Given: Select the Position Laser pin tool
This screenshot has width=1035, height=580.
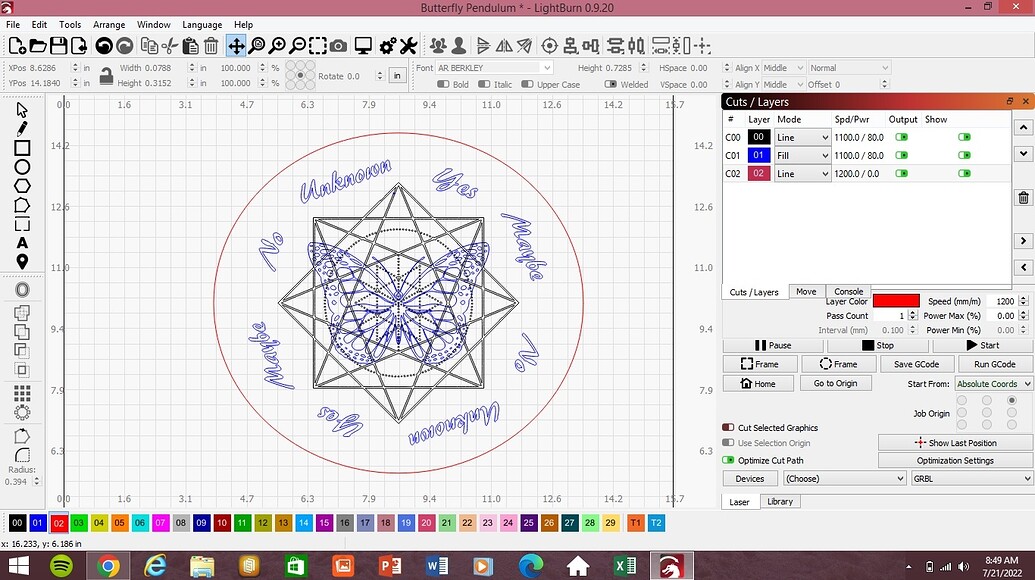Looking at the screenshot, I should (x=22, y=262).
